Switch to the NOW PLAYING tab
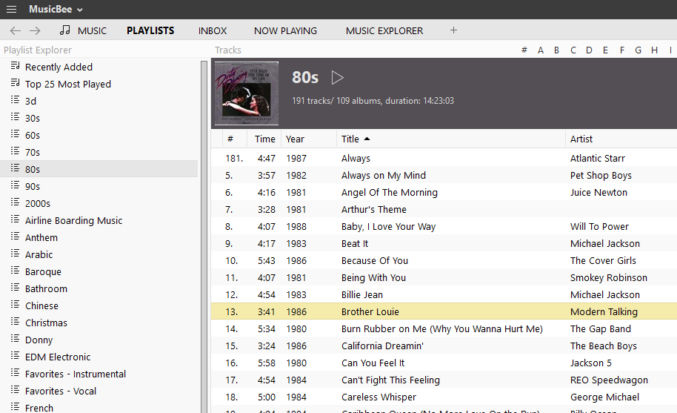Image resolution: width=677 pixels, height=413 pixels. pos(285,31)
